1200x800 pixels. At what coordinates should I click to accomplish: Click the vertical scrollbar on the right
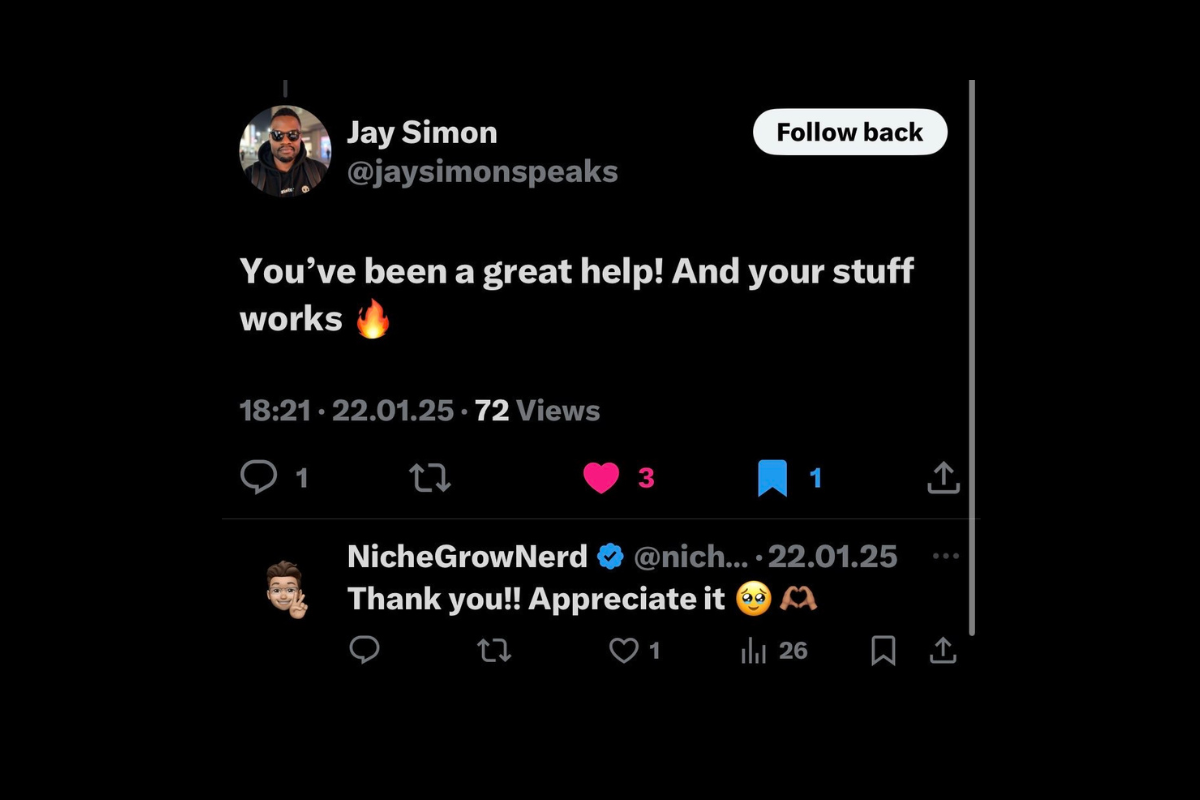point(971,358)
